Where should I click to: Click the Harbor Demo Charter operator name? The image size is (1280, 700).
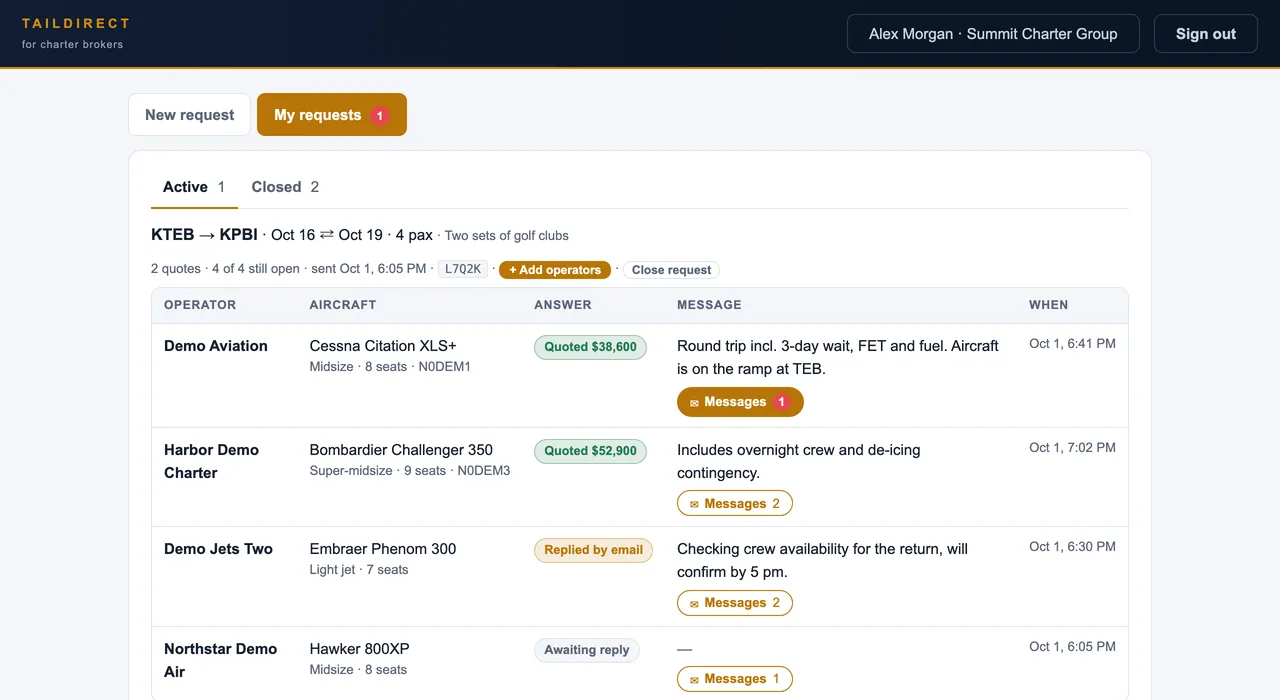pyautogui.click(x=212, y=461)
